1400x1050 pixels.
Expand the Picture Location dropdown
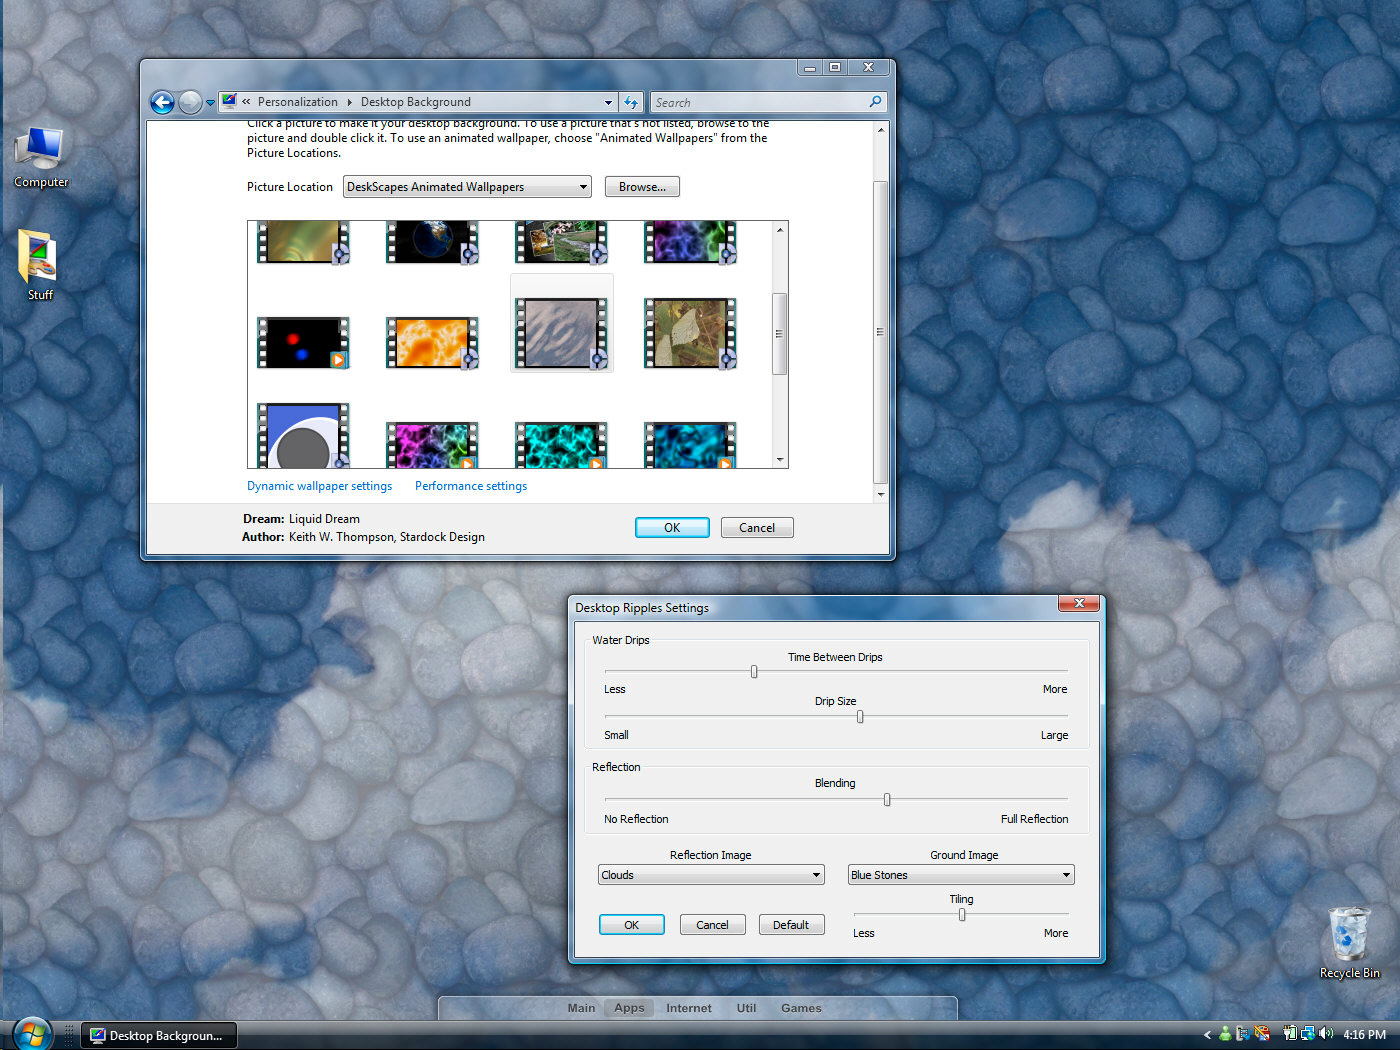(x=466, y=187)
